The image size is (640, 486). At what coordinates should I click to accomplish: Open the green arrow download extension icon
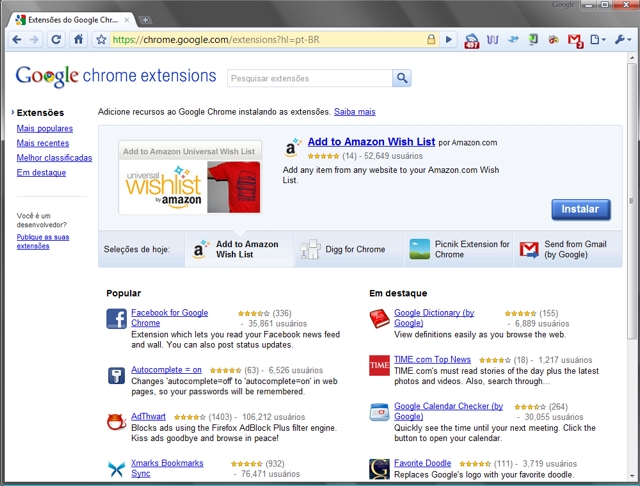pyautogui.click(x=533, y=40)
